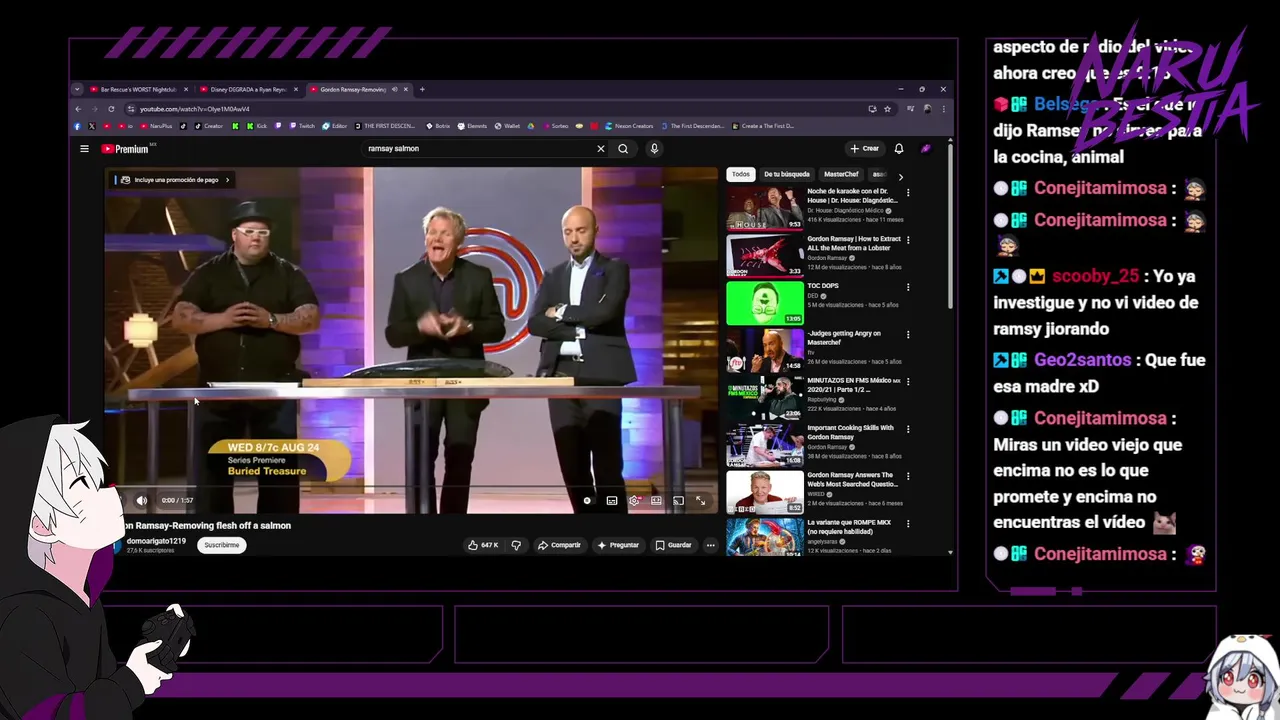
Task: Open the video player settings gear
Action: 634,500
